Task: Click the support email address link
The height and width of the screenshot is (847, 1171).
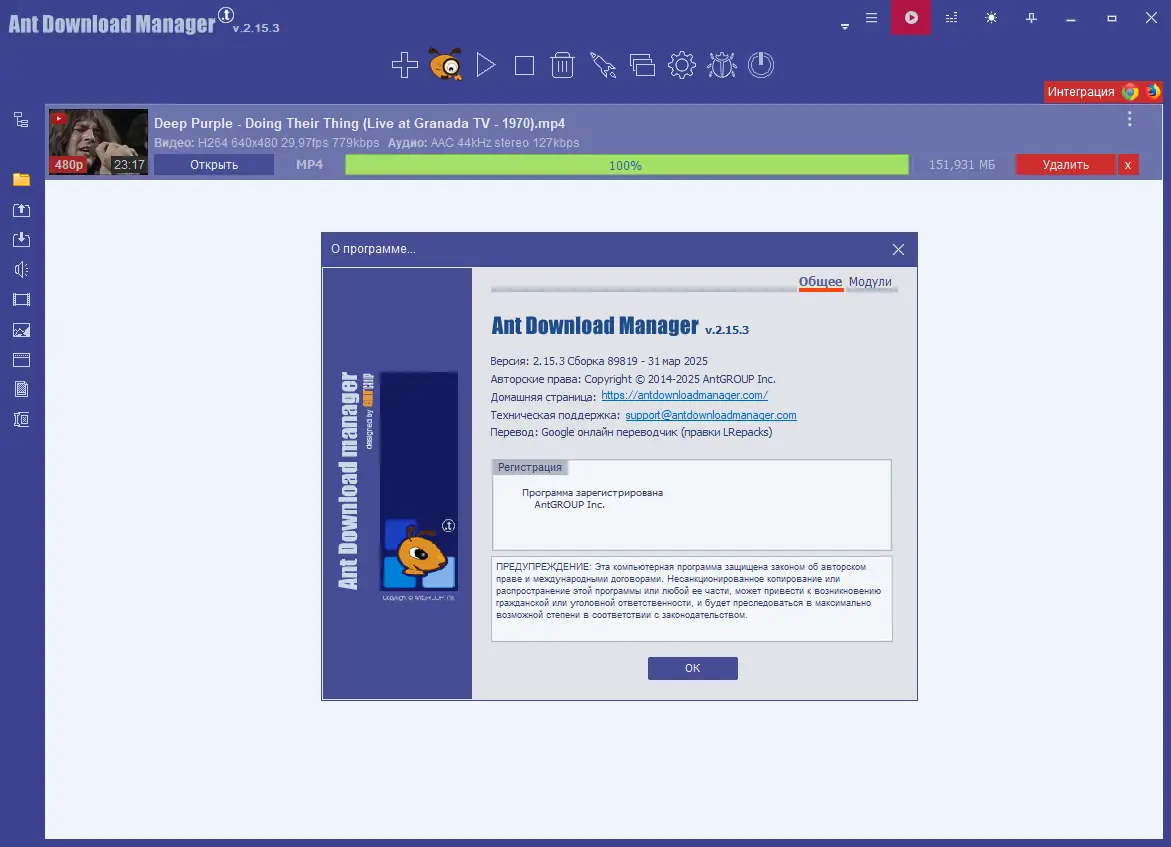Action: (711, 415)
